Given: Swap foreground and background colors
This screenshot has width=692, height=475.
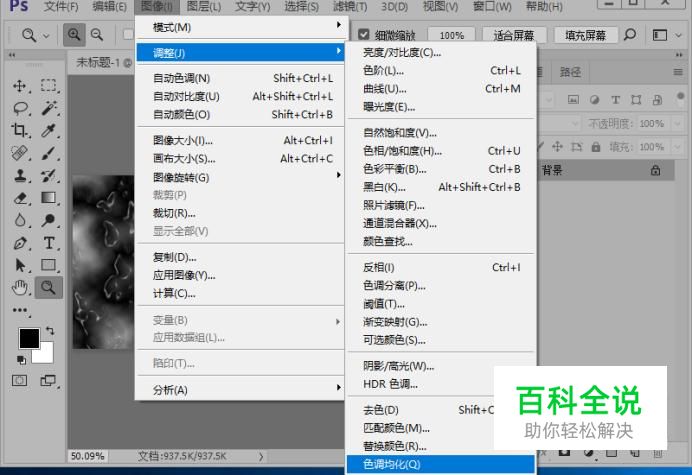Looking at the screenshot, I should (x=50, y=331).
